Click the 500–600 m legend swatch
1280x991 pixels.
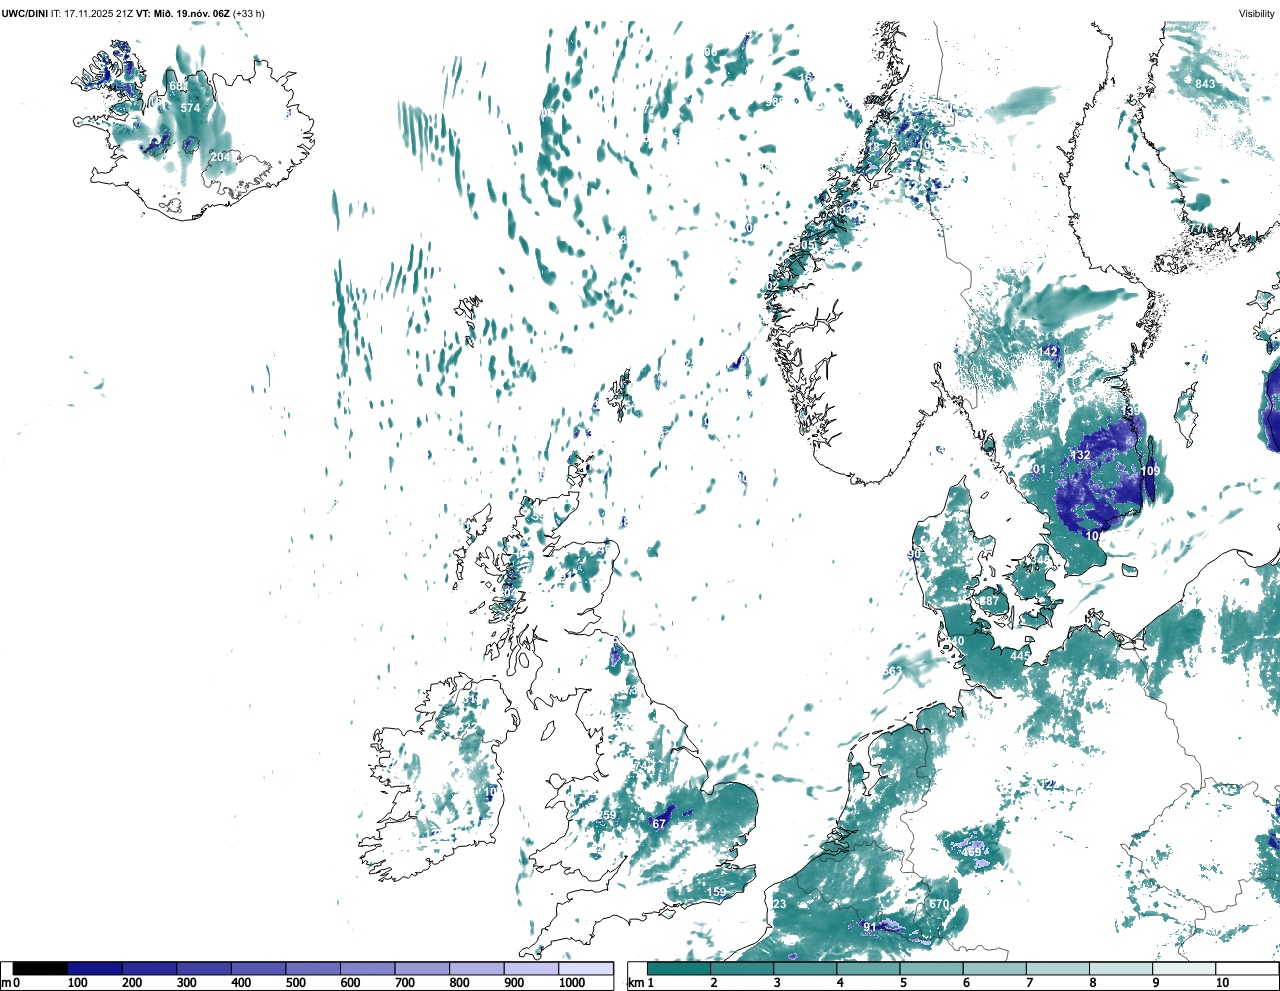pyautogui.click(x=313, y=968)
